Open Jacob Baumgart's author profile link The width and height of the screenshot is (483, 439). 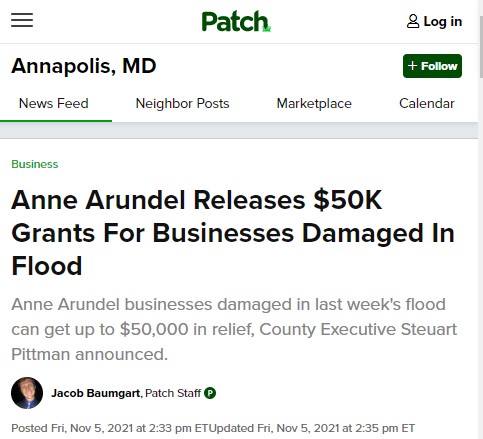pos(96,393)
